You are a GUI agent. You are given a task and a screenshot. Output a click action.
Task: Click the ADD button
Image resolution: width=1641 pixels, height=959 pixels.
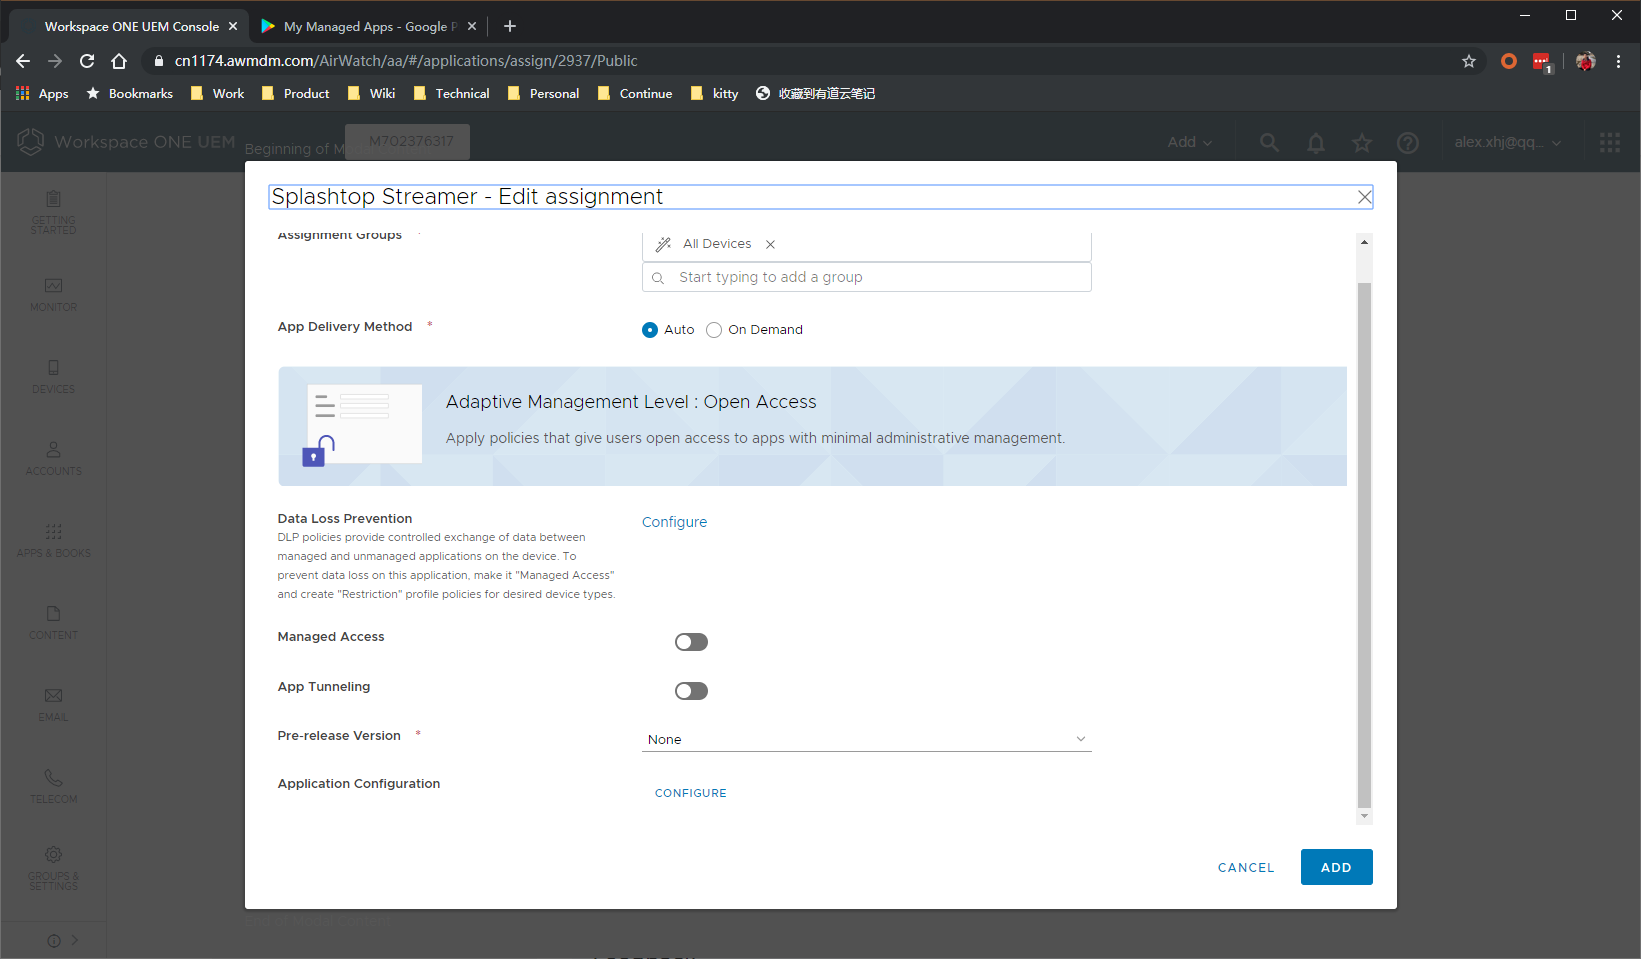click(1336, 867)
